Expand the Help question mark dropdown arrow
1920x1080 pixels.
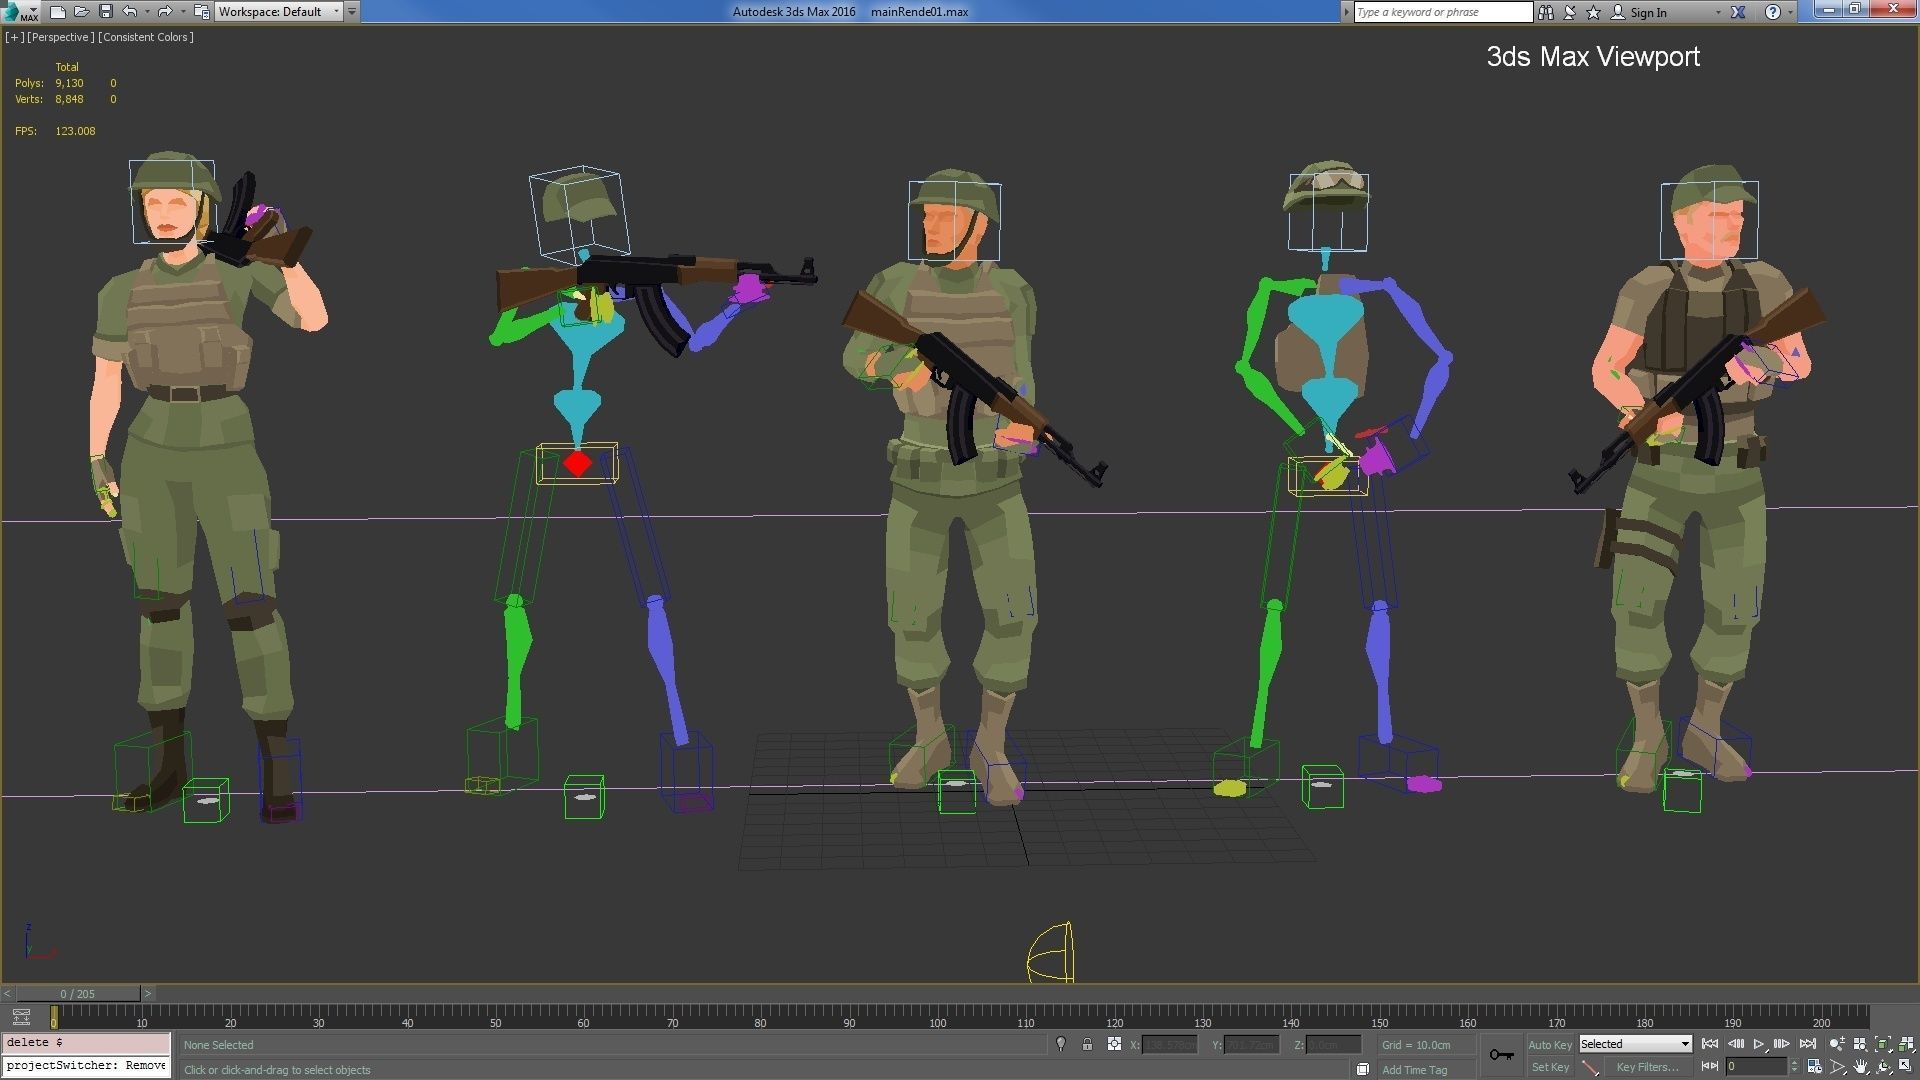[1791, 12]
